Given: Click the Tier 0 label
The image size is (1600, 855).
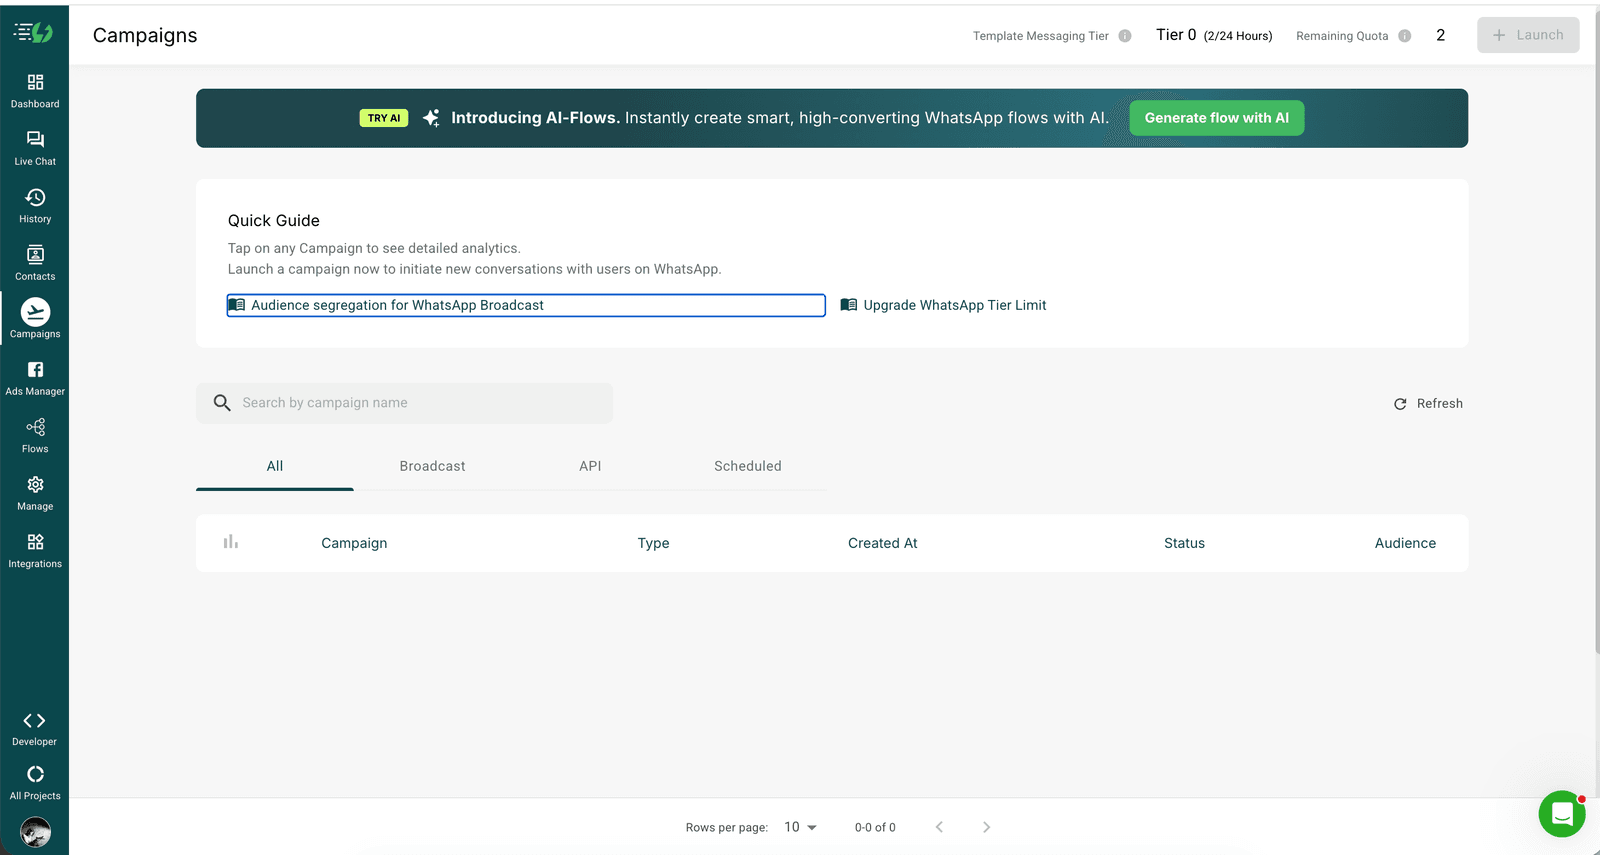Looking at the screenshot, I should (x=1176, y=35).
